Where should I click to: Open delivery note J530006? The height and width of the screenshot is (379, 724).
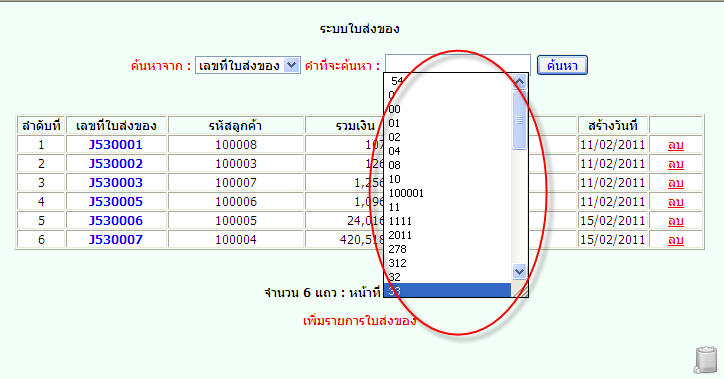pyautogui.click(x=116, y=220)
